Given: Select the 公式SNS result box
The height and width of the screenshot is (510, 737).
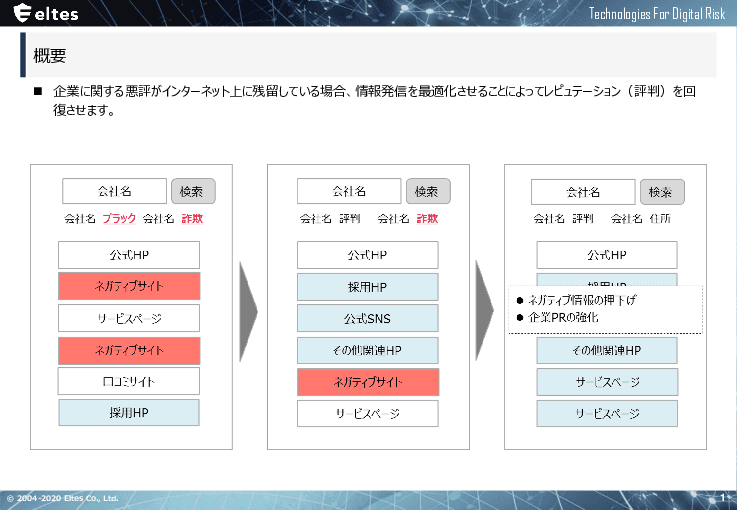Looking at the screenshot, I should pyautogui.click(x=368, y=318).
